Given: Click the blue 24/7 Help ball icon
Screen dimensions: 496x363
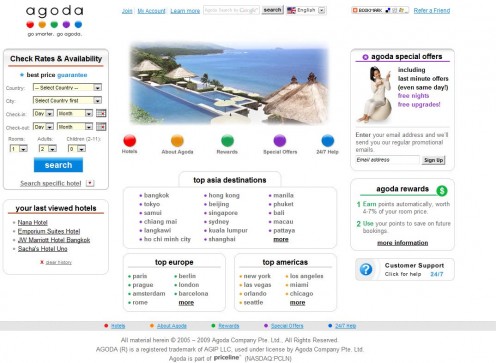Looking at the screenshot, I should tap(328, 141).
